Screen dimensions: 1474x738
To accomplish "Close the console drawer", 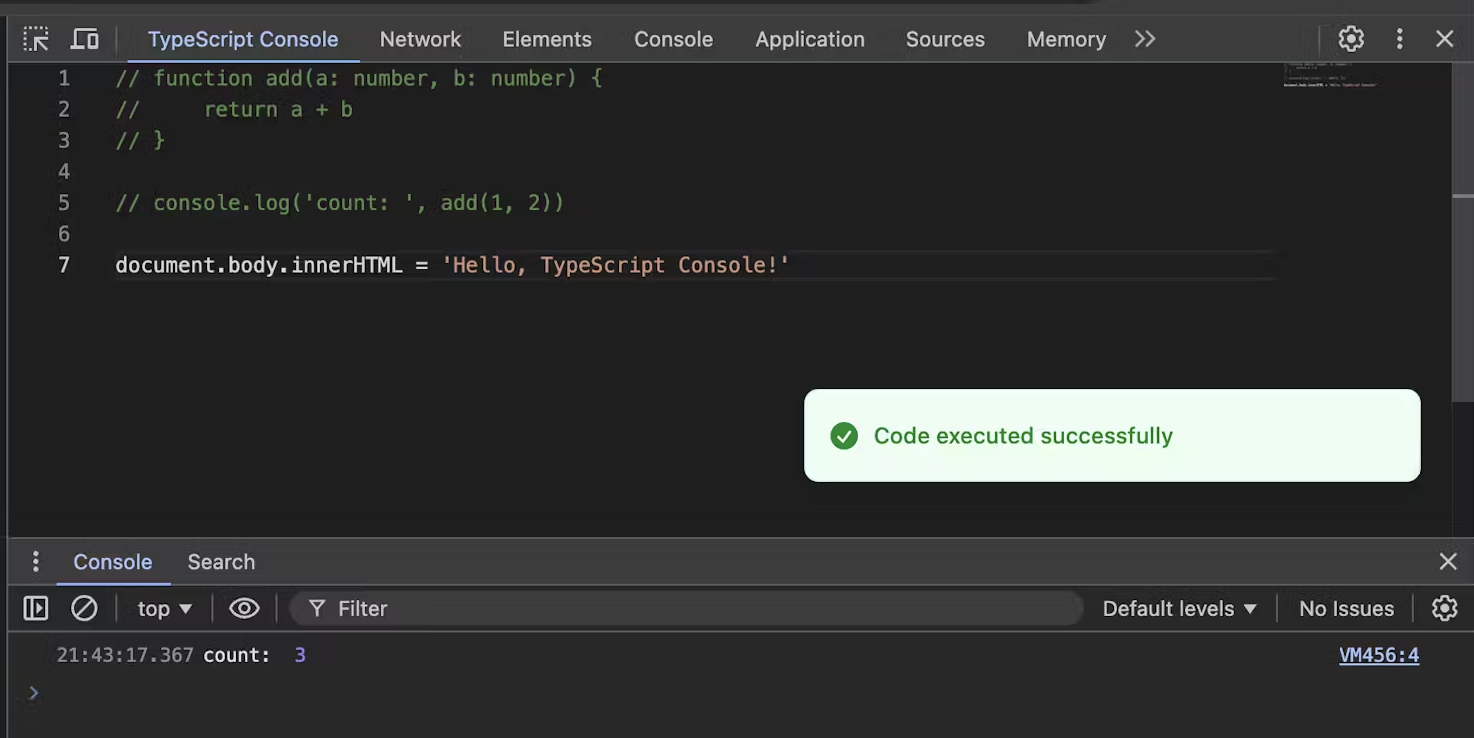I will [x=1447, y=562].
